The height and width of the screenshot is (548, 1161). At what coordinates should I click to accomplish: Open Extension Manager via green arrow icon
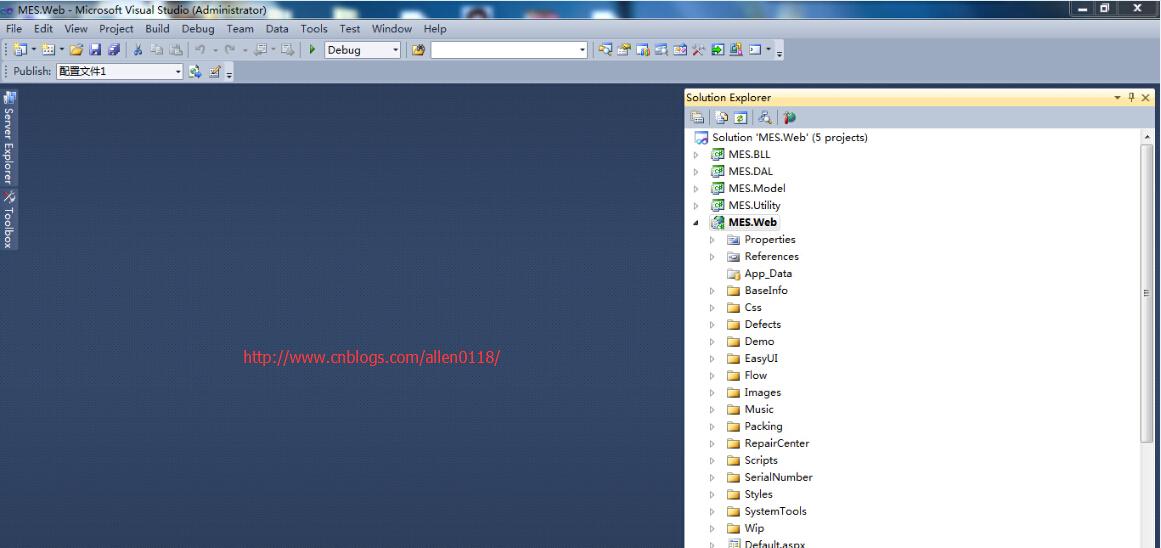click(x=717, y=50)
